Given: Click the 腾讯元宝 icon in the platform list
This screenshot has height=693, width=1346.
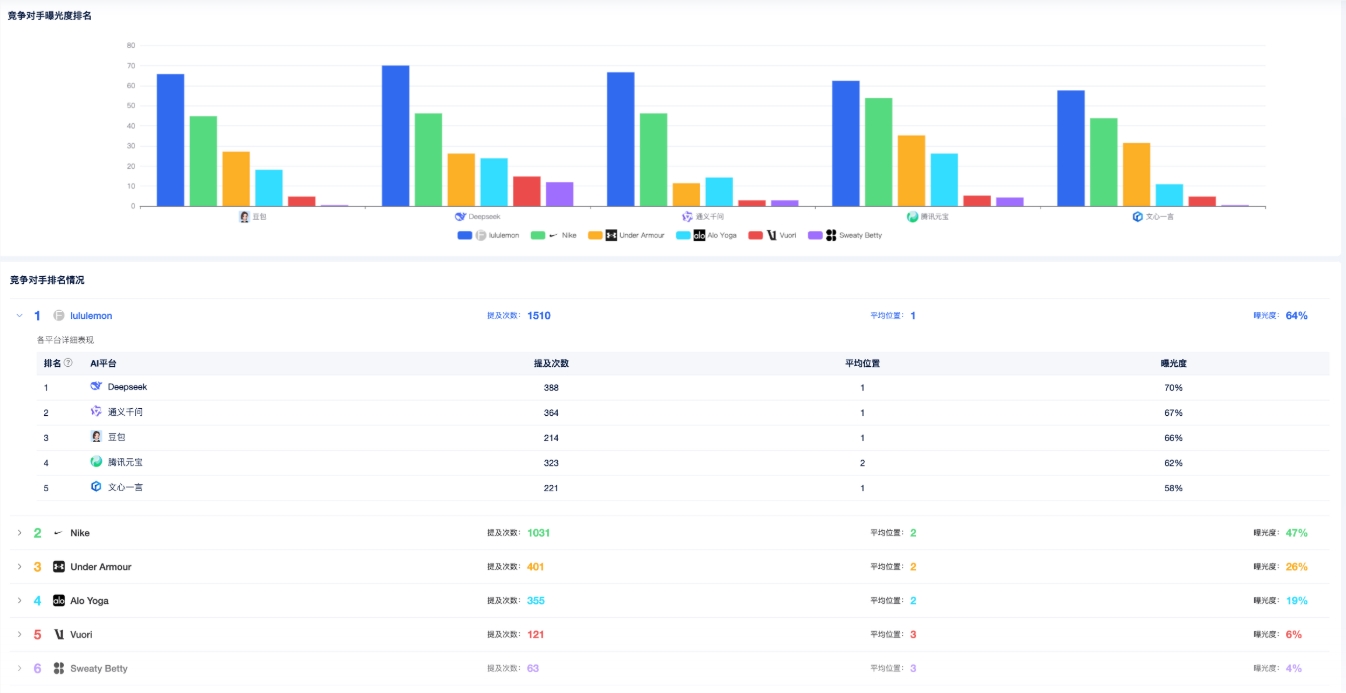Looking at the screenshot, I should 97,462.
